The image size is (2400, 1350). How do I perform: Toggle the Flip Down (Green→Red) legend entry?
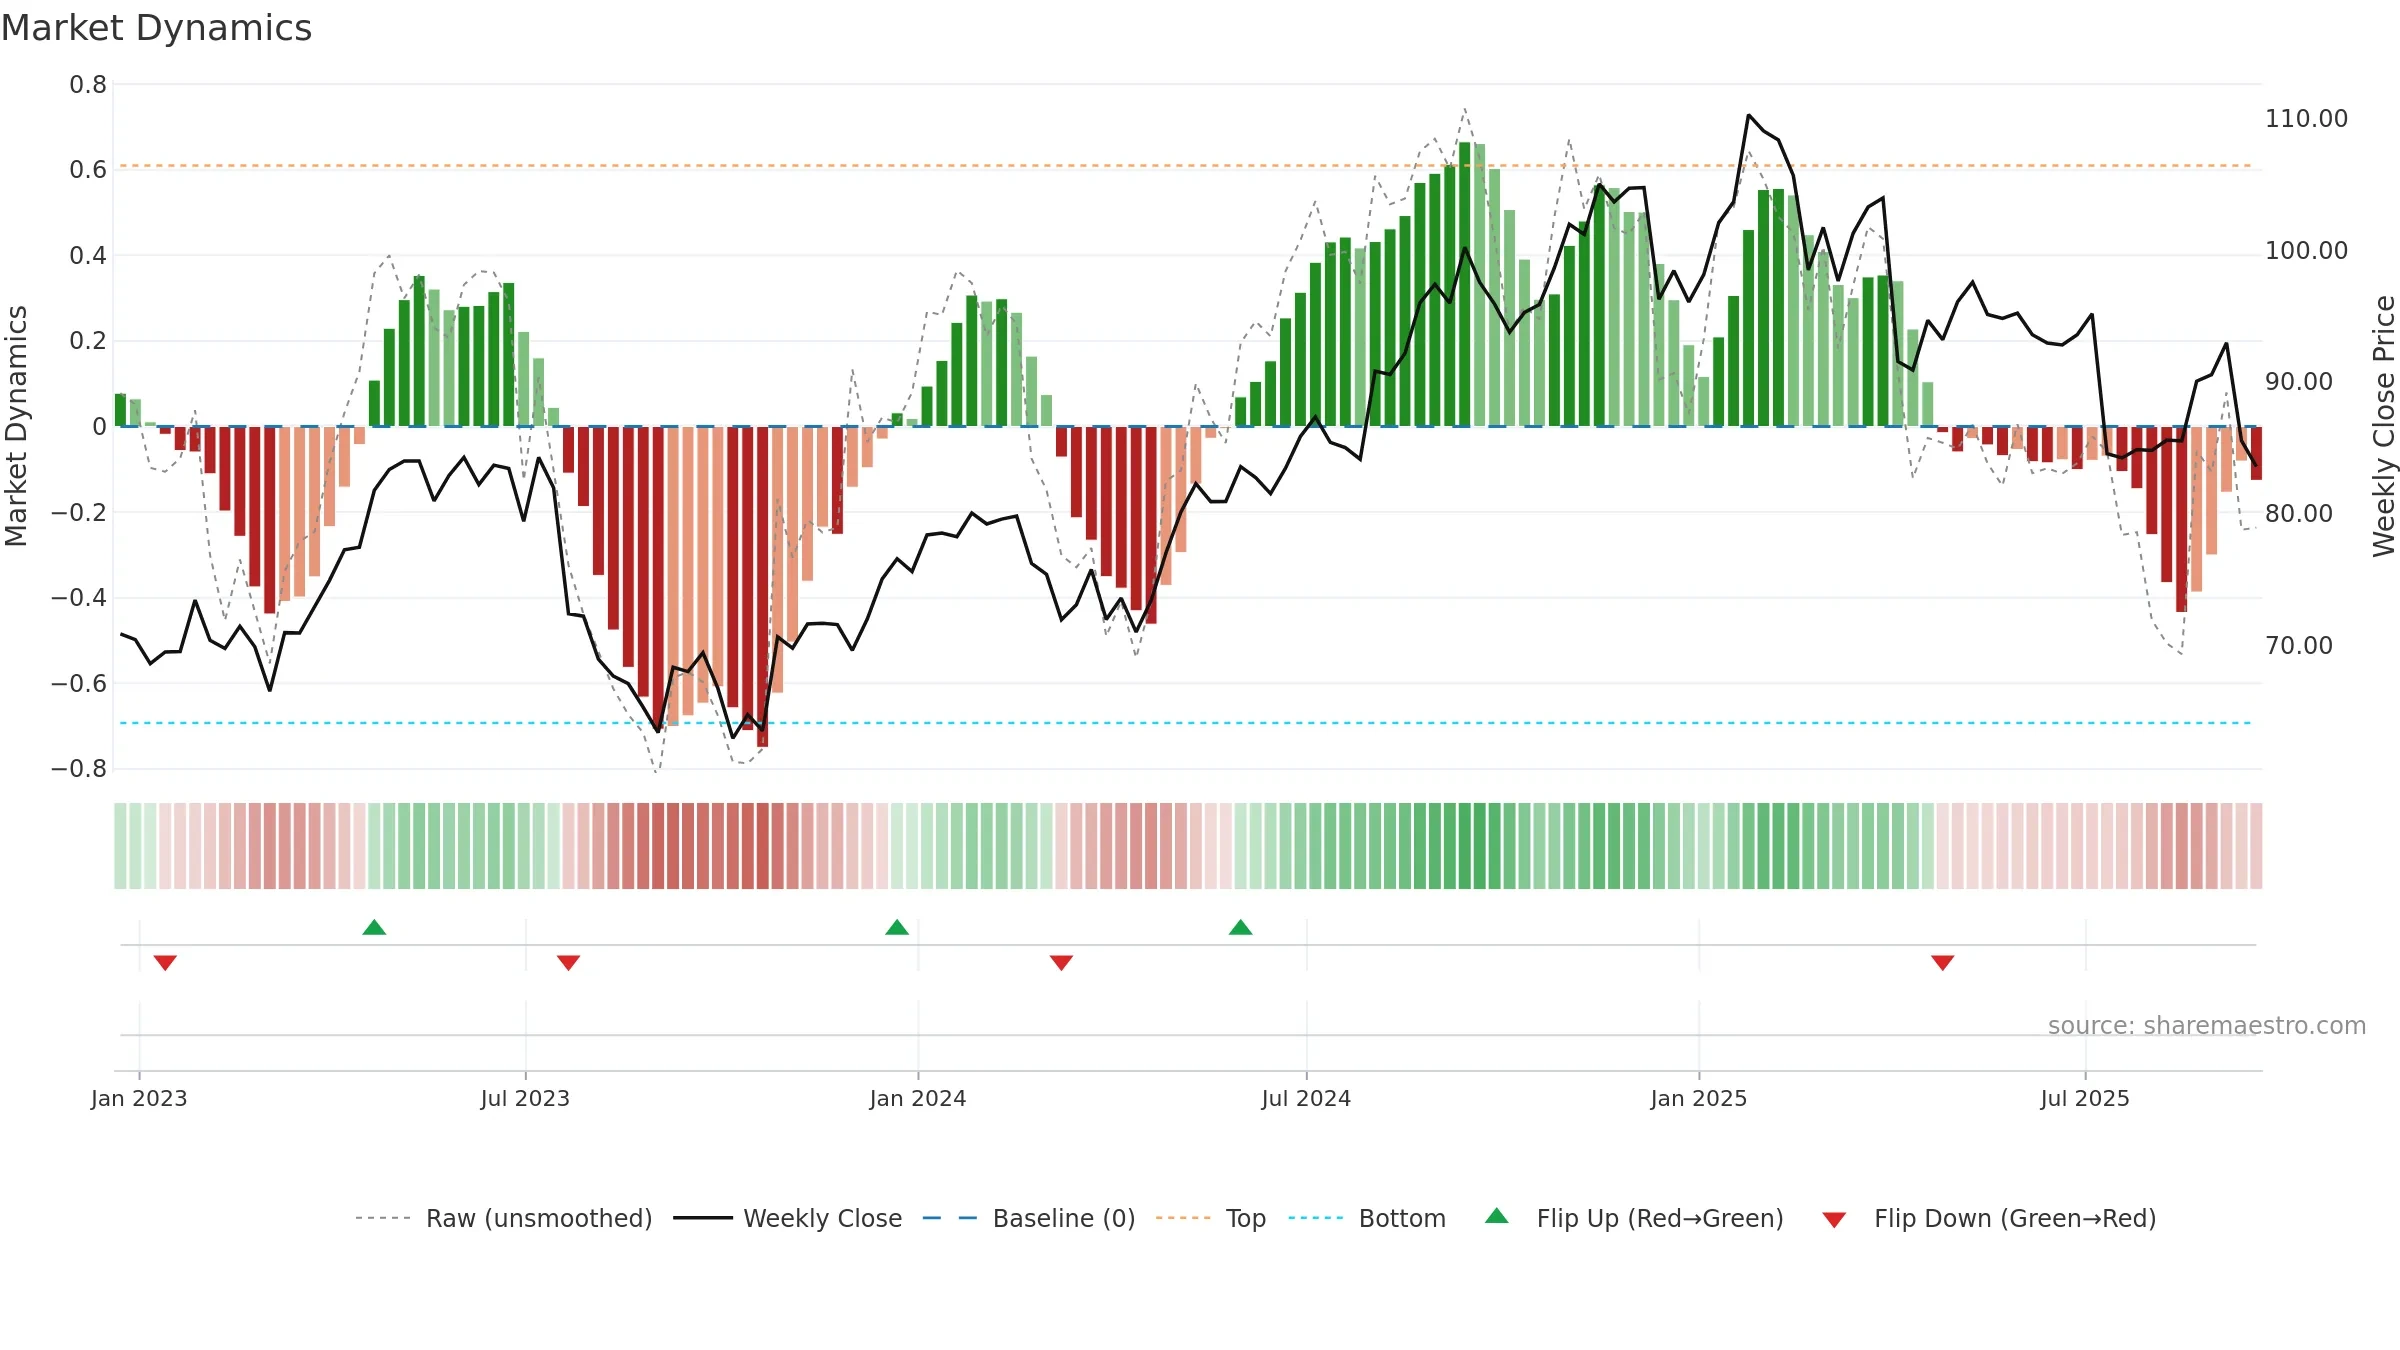point(1989,1218)
